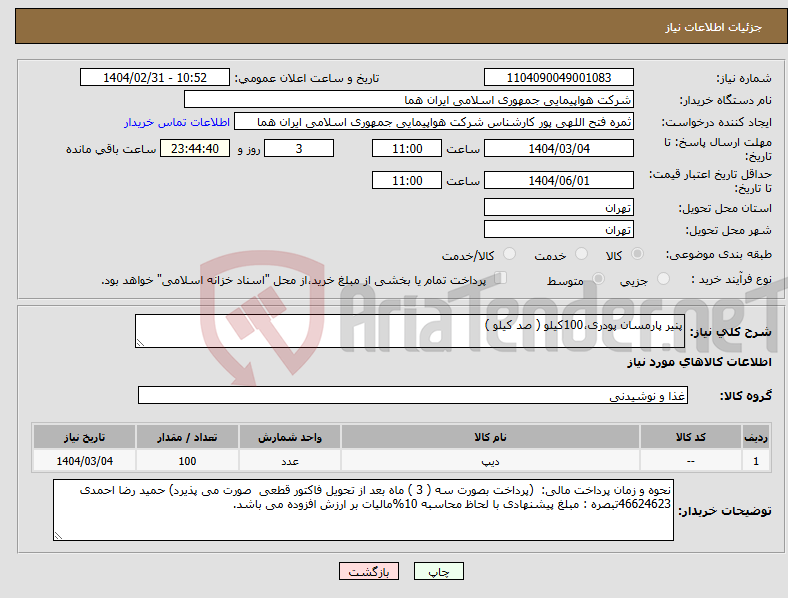Click the اطلاعات کالاهای مورد نیاز section title
The height and width of the screenshot is (598, 788).
point(699,362)
